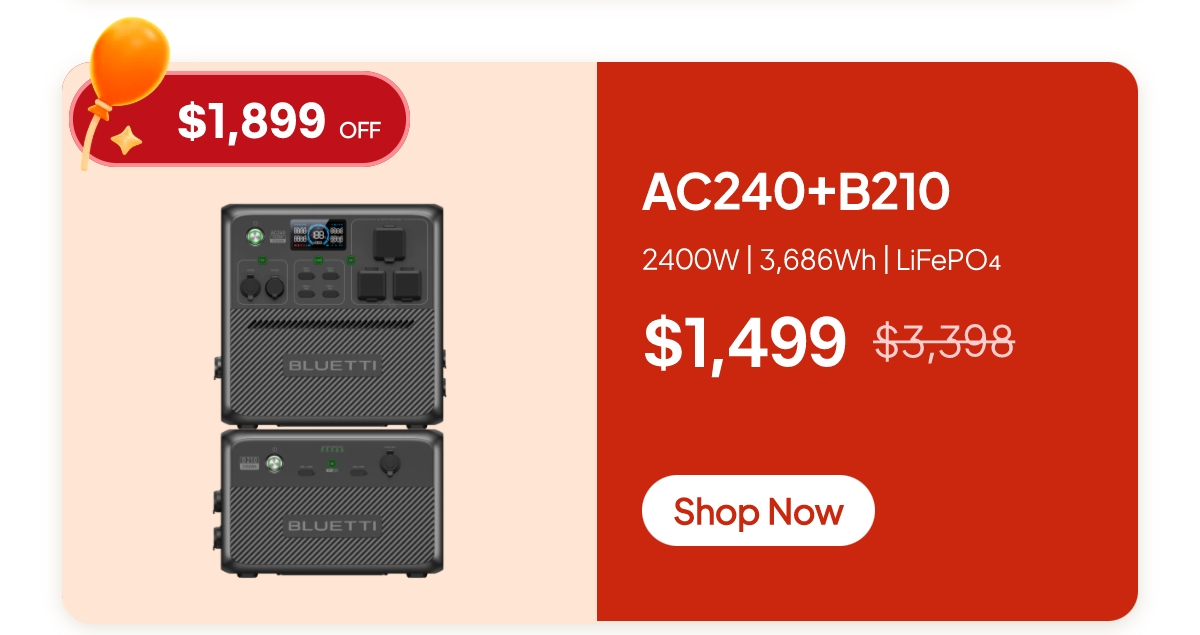This screenshot has width=1200, height=635.
Task: Click the crossed-out $3,398 original price
Action: click(x=945, y=341)
